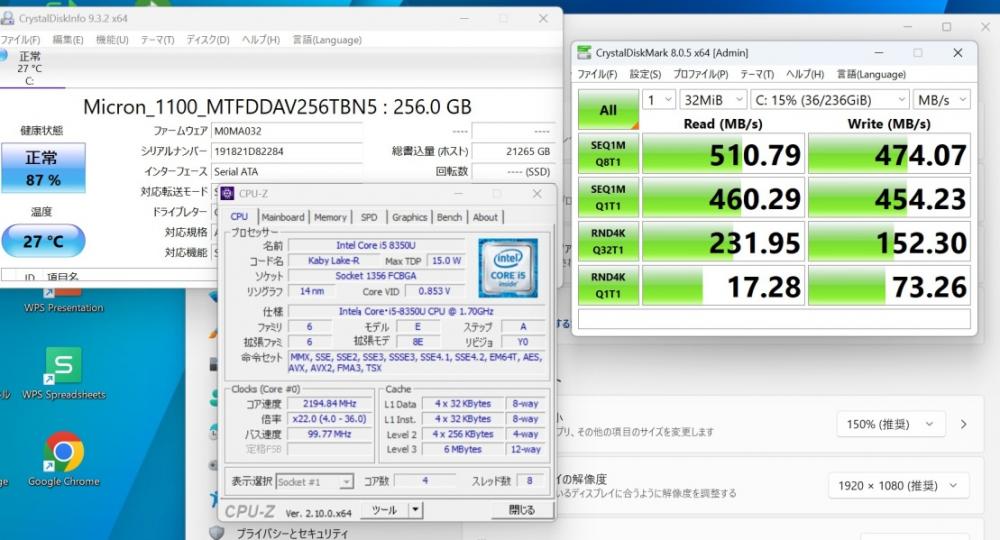Viewport: 1000px width, 540px height.
Task: Click the serial number field 191821D82284
Action: [x=287, y=151]
